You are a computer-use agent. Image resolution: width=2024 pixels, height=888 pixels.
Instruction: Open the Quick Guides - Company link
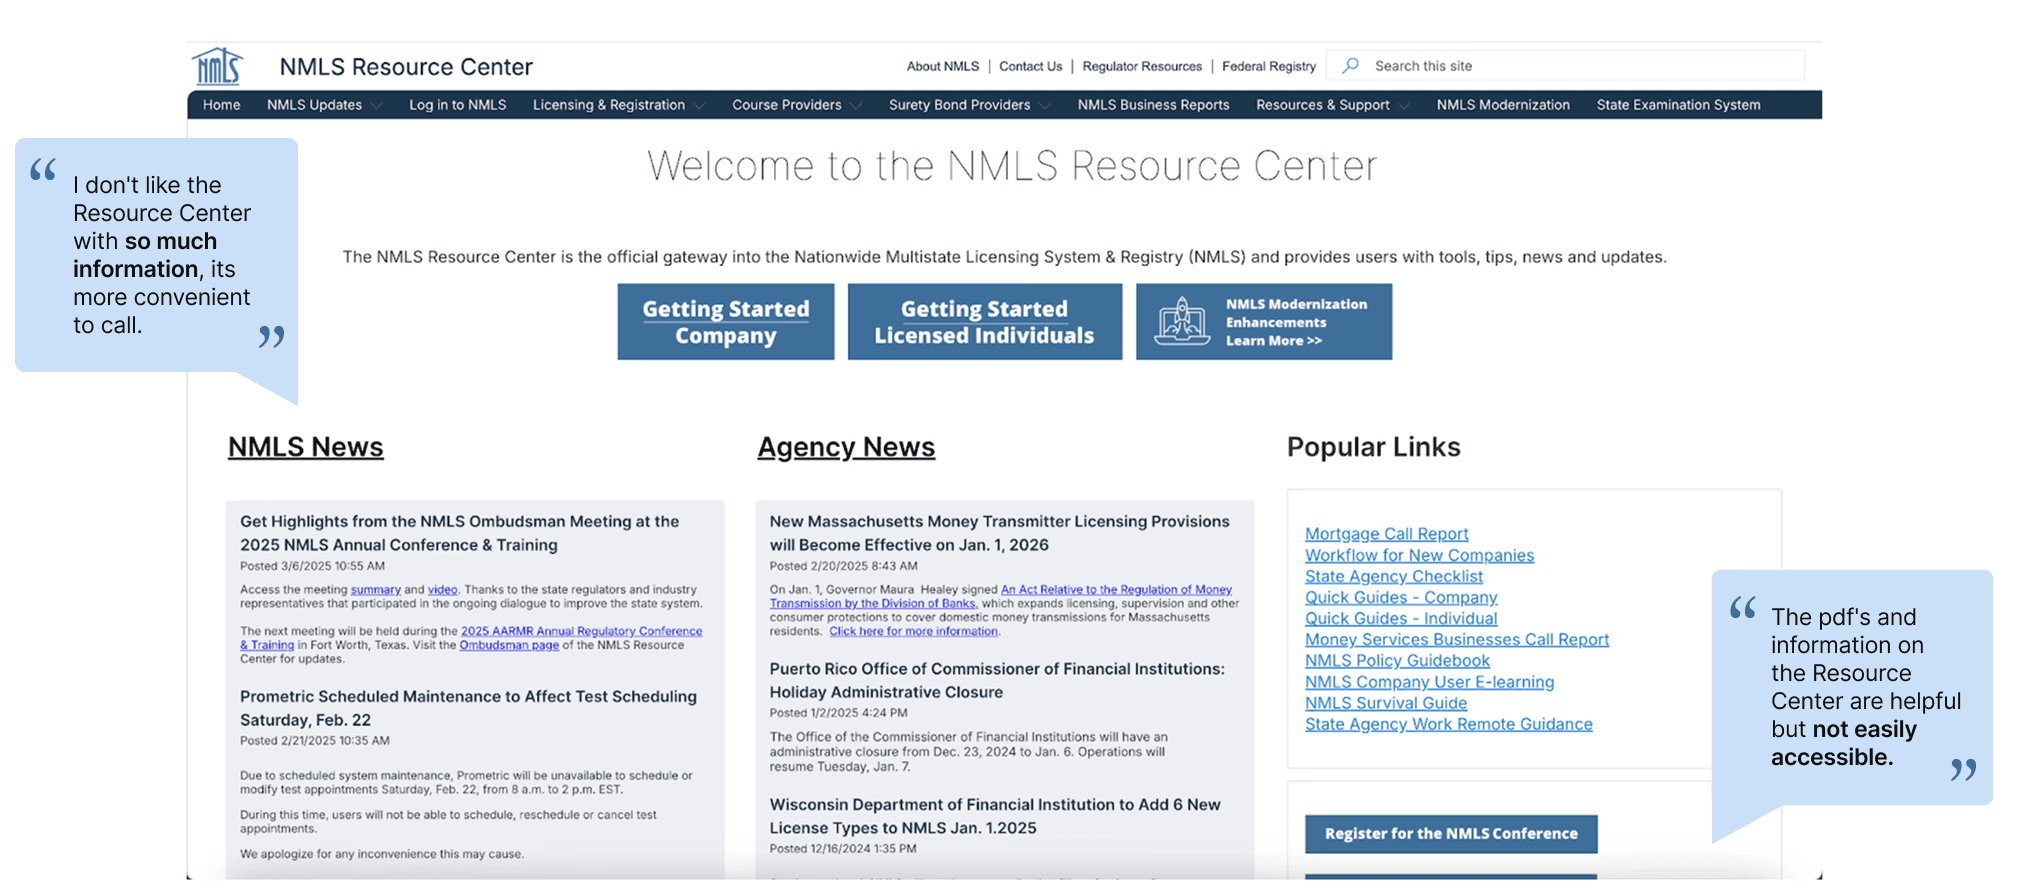(x=1401, y=597)
